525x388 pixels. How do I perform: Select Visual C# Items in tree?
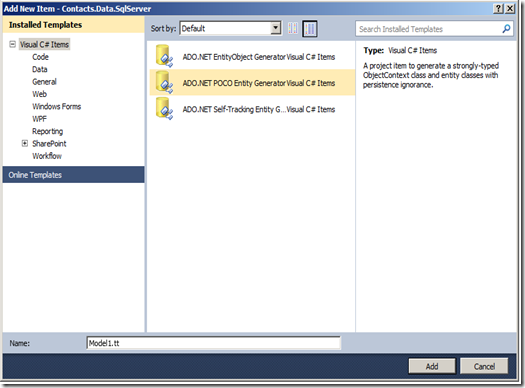point(44,44)
